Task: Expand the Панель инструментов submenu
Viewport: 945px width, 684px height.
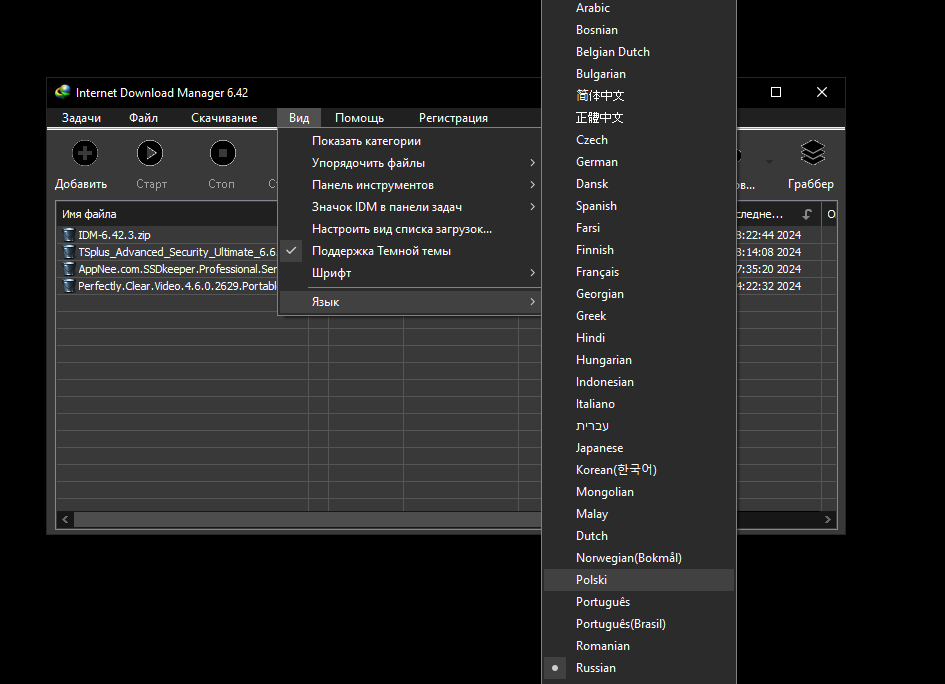Action: (410, 185)
